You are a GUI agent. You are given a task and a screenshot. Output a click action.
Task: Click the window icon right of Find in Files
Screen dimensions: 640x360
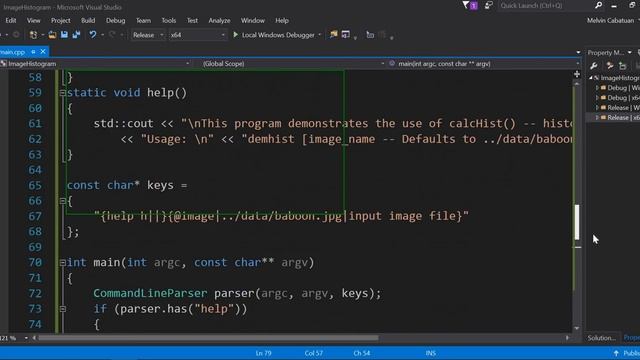tap(346, 35)
